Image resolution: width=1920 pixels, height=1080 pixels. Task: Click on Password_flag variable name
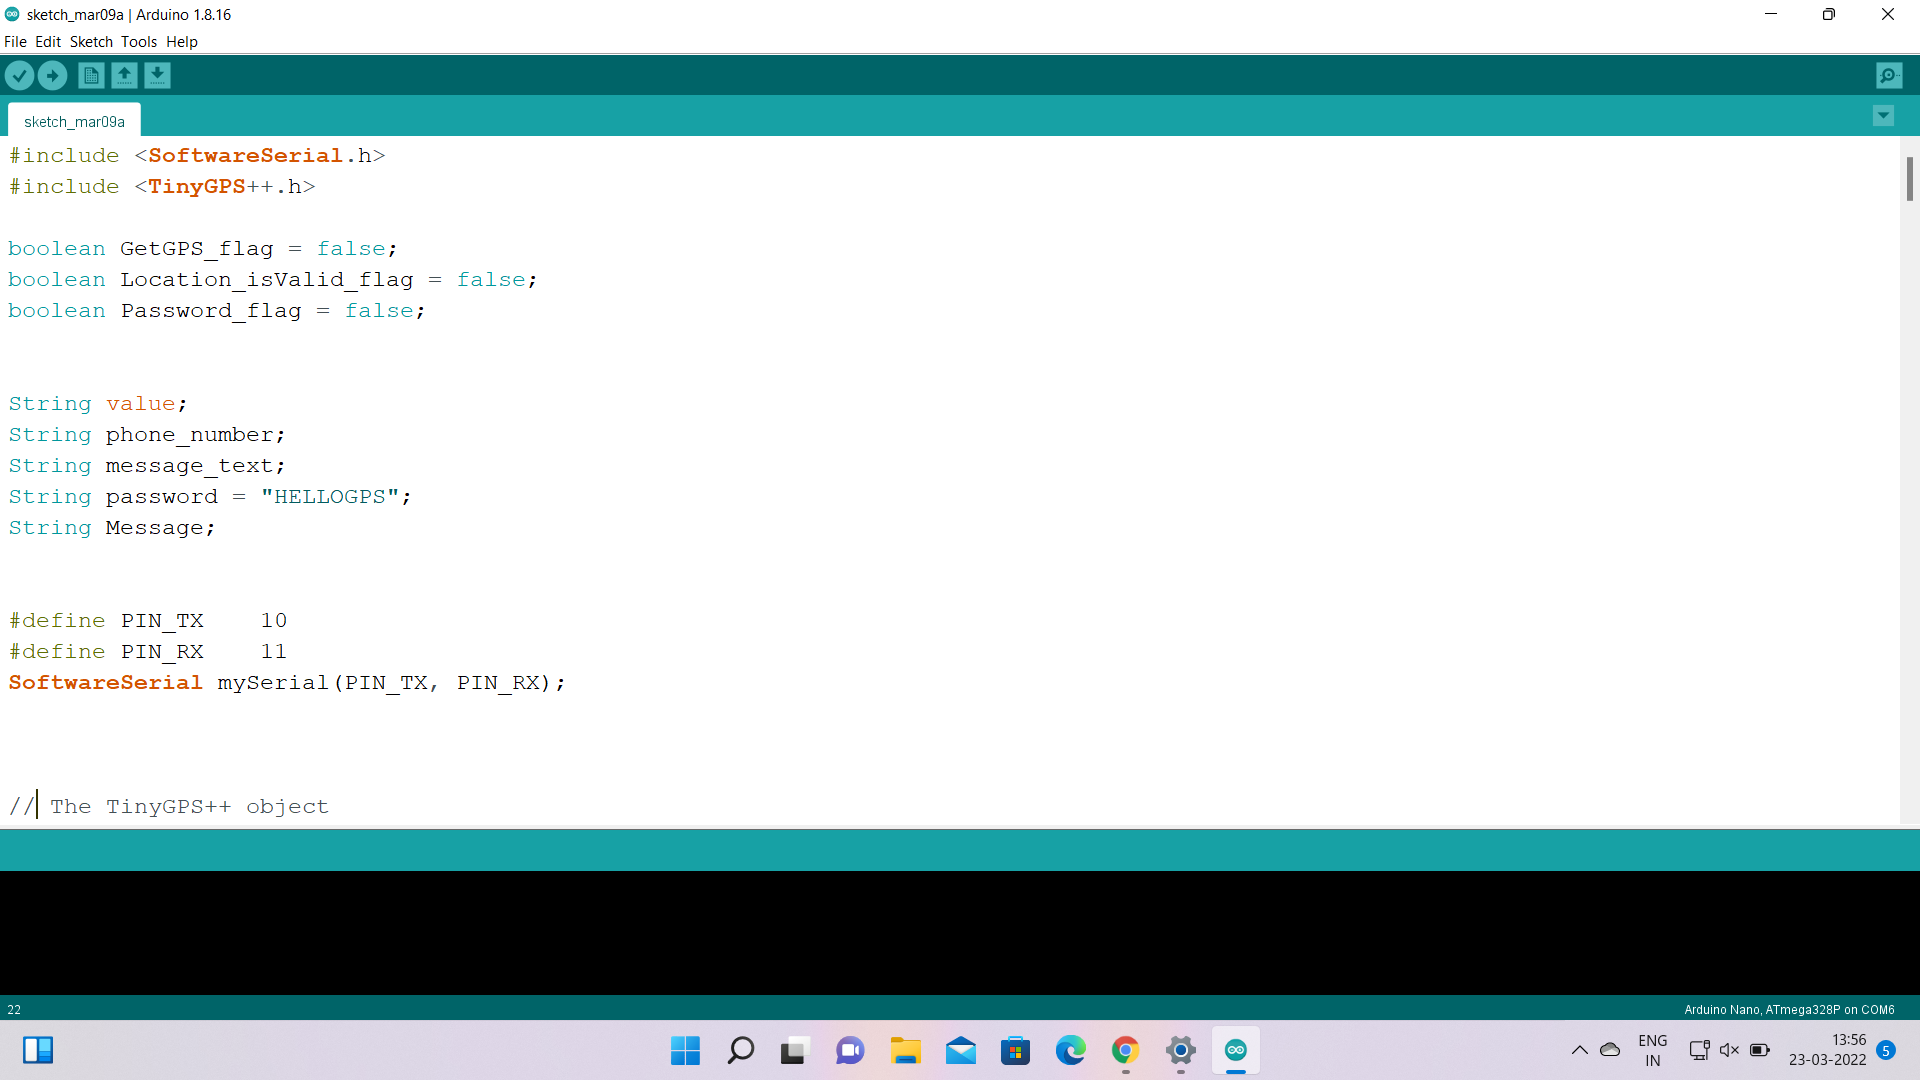[x=211, y=311]
